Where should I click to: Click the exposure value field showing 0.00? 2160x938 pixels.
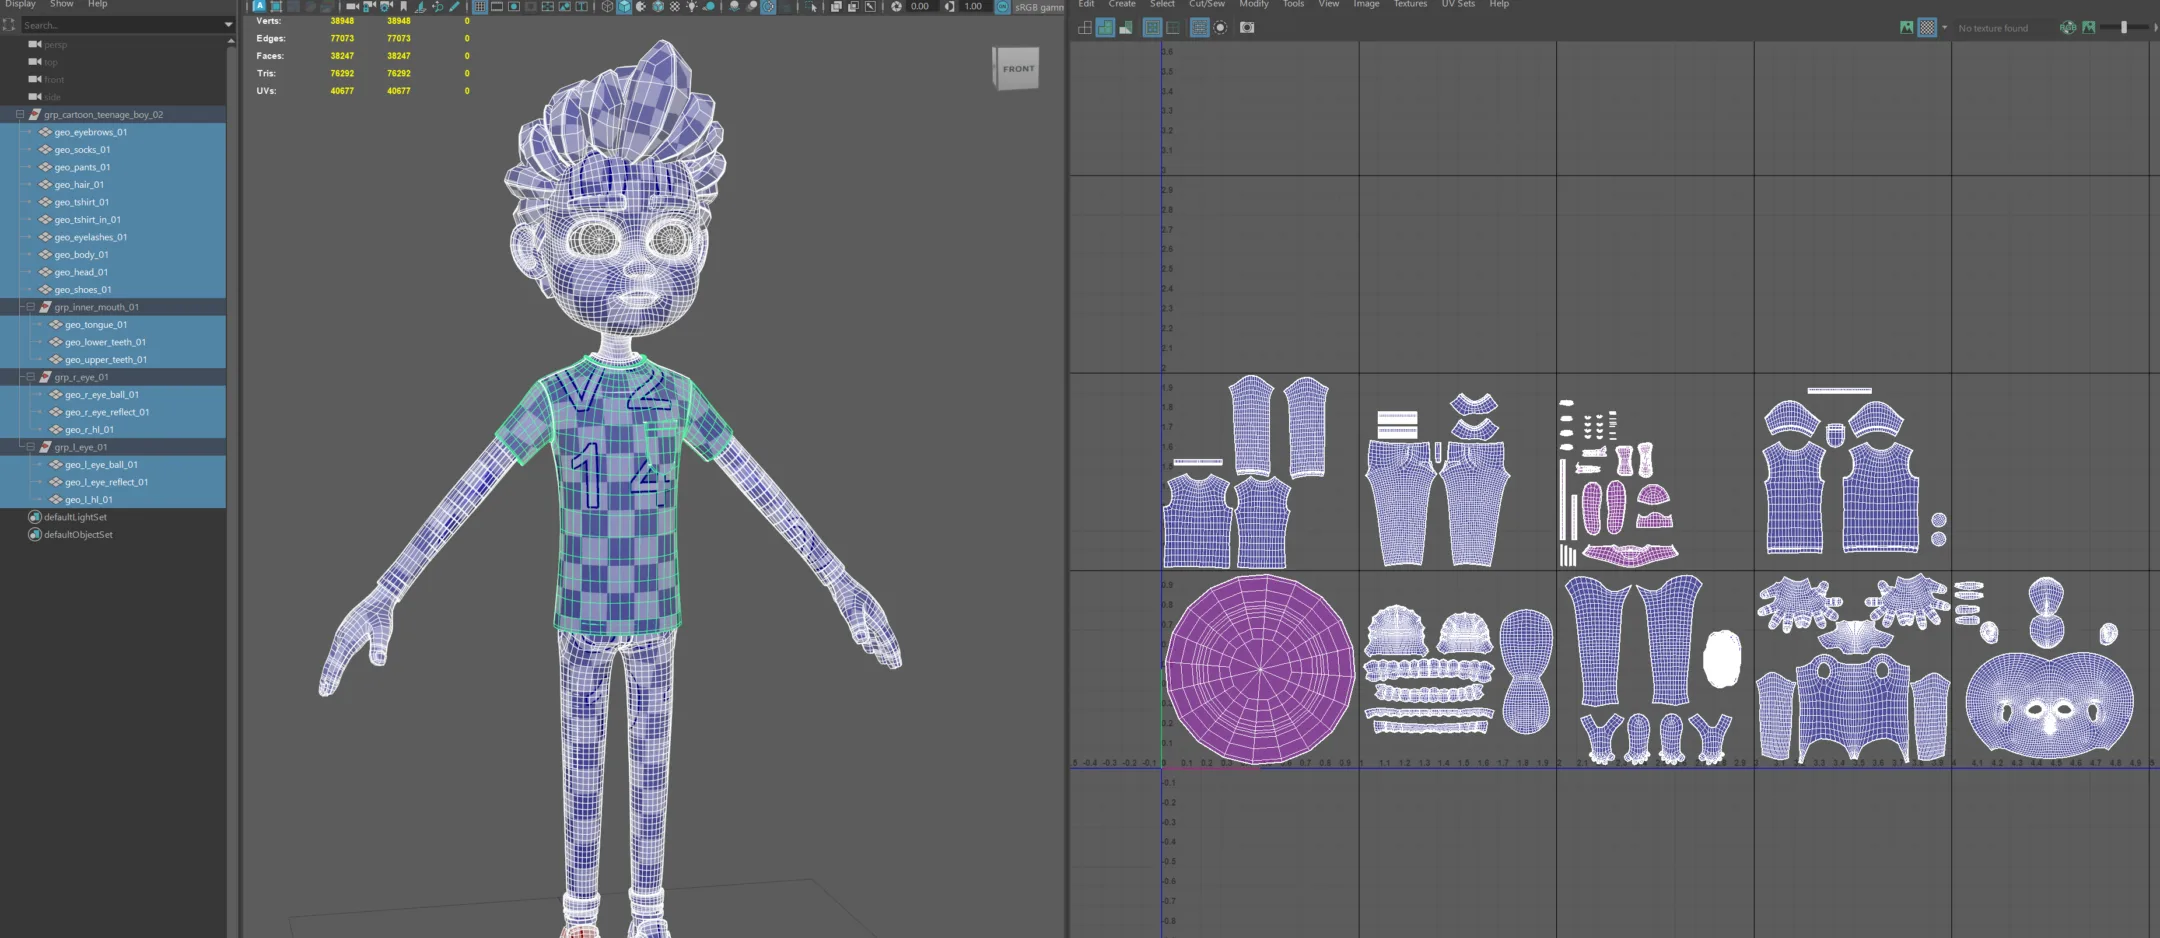click(x=920, y=6)
